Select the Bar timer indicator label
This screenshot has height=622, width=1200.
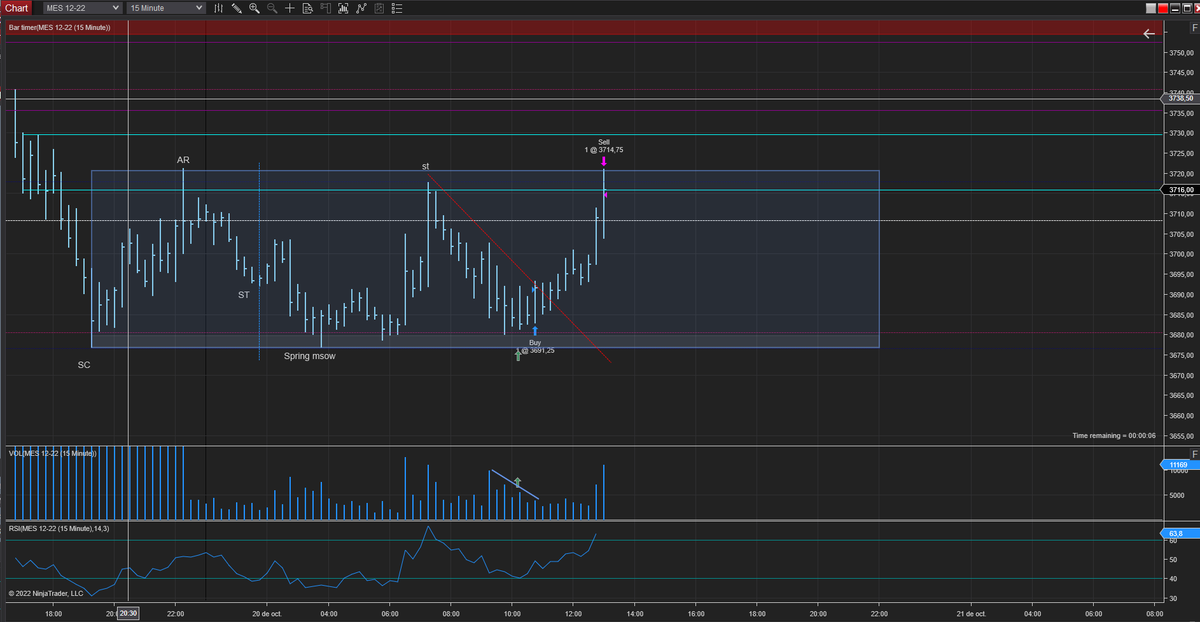[x=59, y=27]
